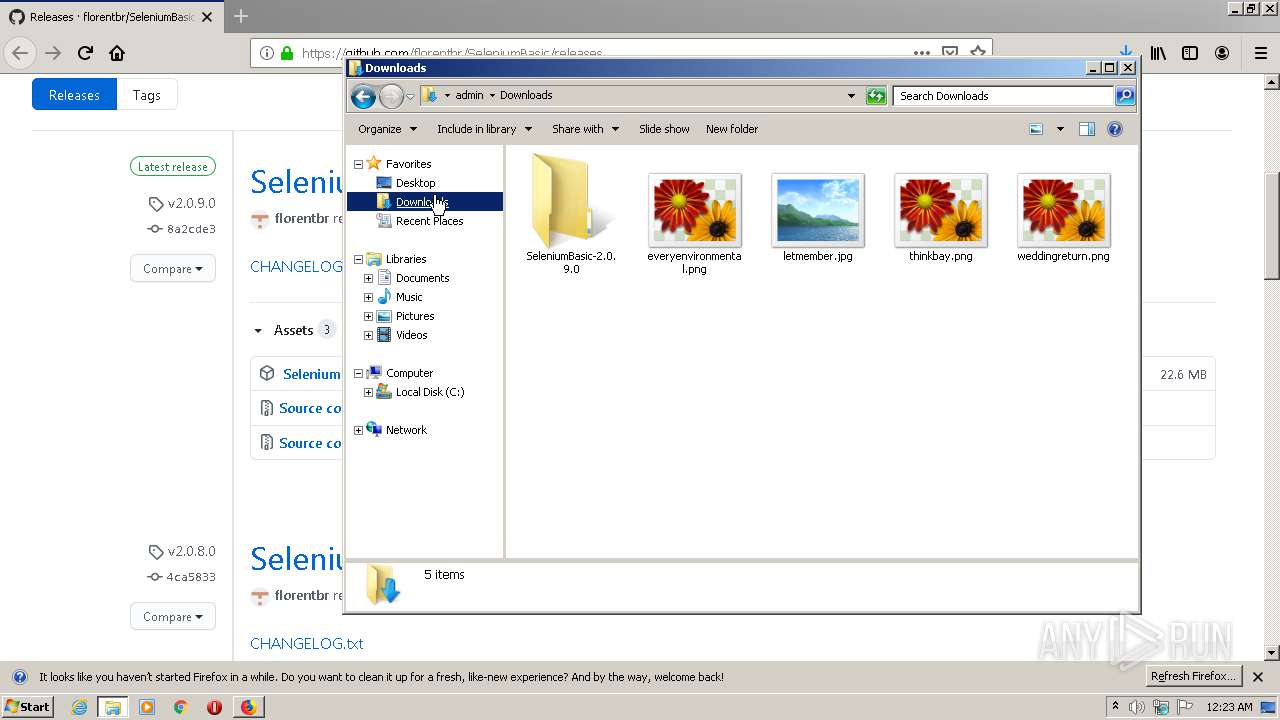The width and height of the screenshot is (1280, 720).
Task: Expand the Music library node
Action: coord(368,297)
